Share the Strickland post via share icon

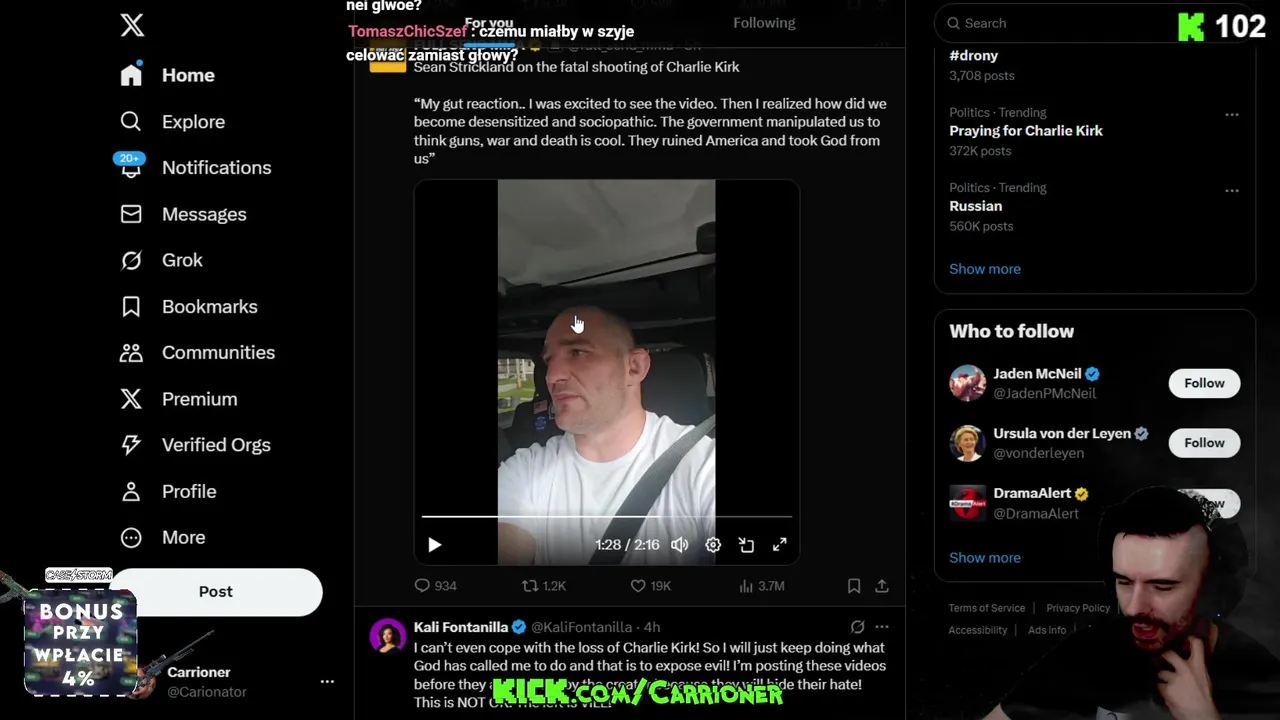coord(882,586)
